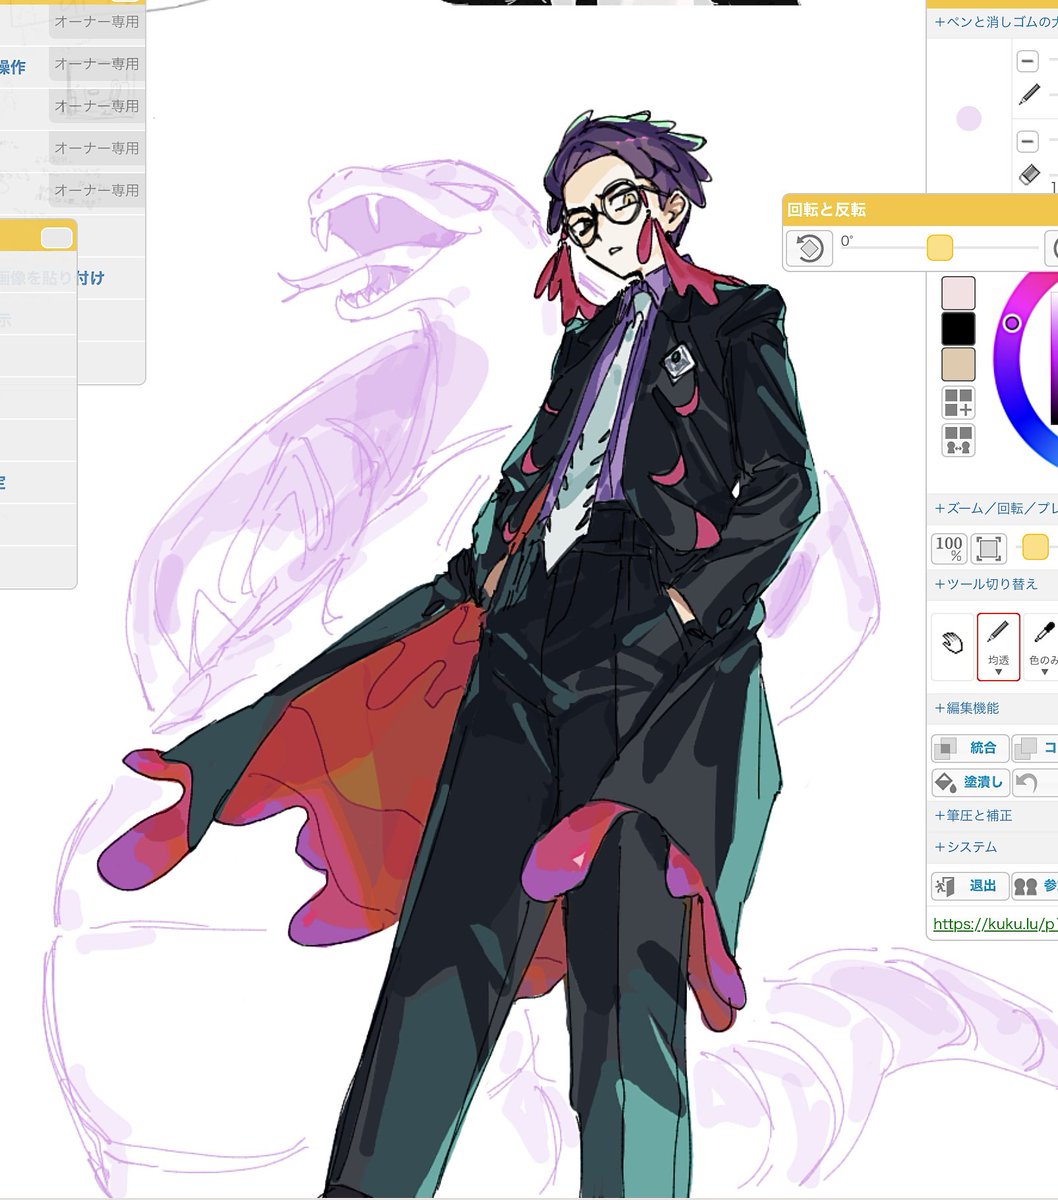Viewport: 1058px width, 1200px height.
Task: Collapse the ズーム／回転 section header
Action: tap(992, 509)
